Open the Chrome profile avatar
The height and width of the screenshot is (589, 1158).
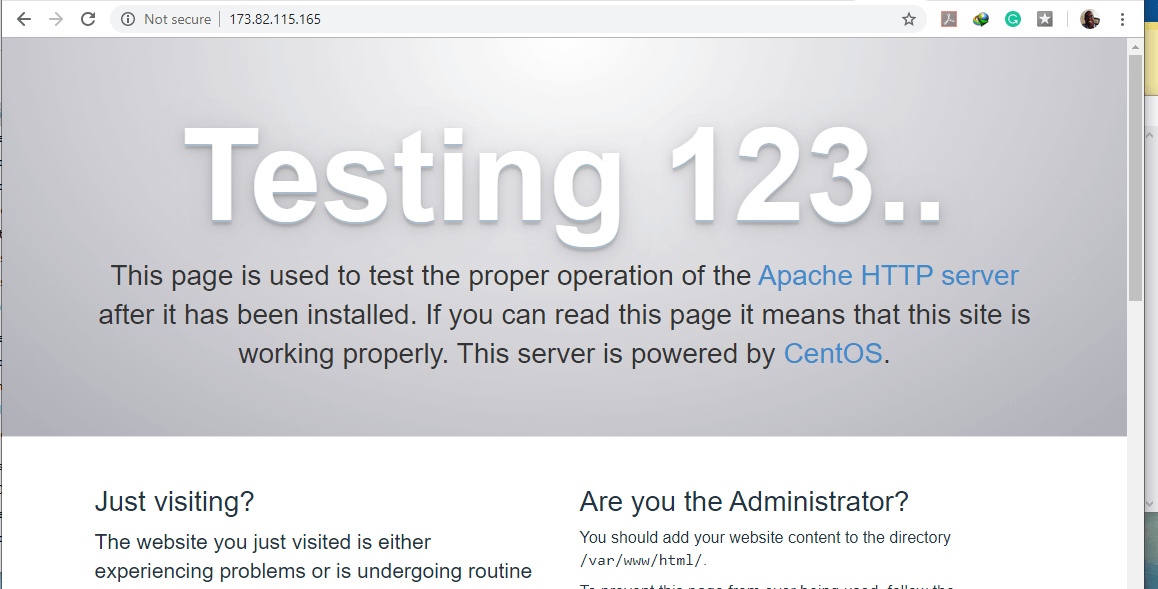pyautogui.click(x=1090, y=19)
